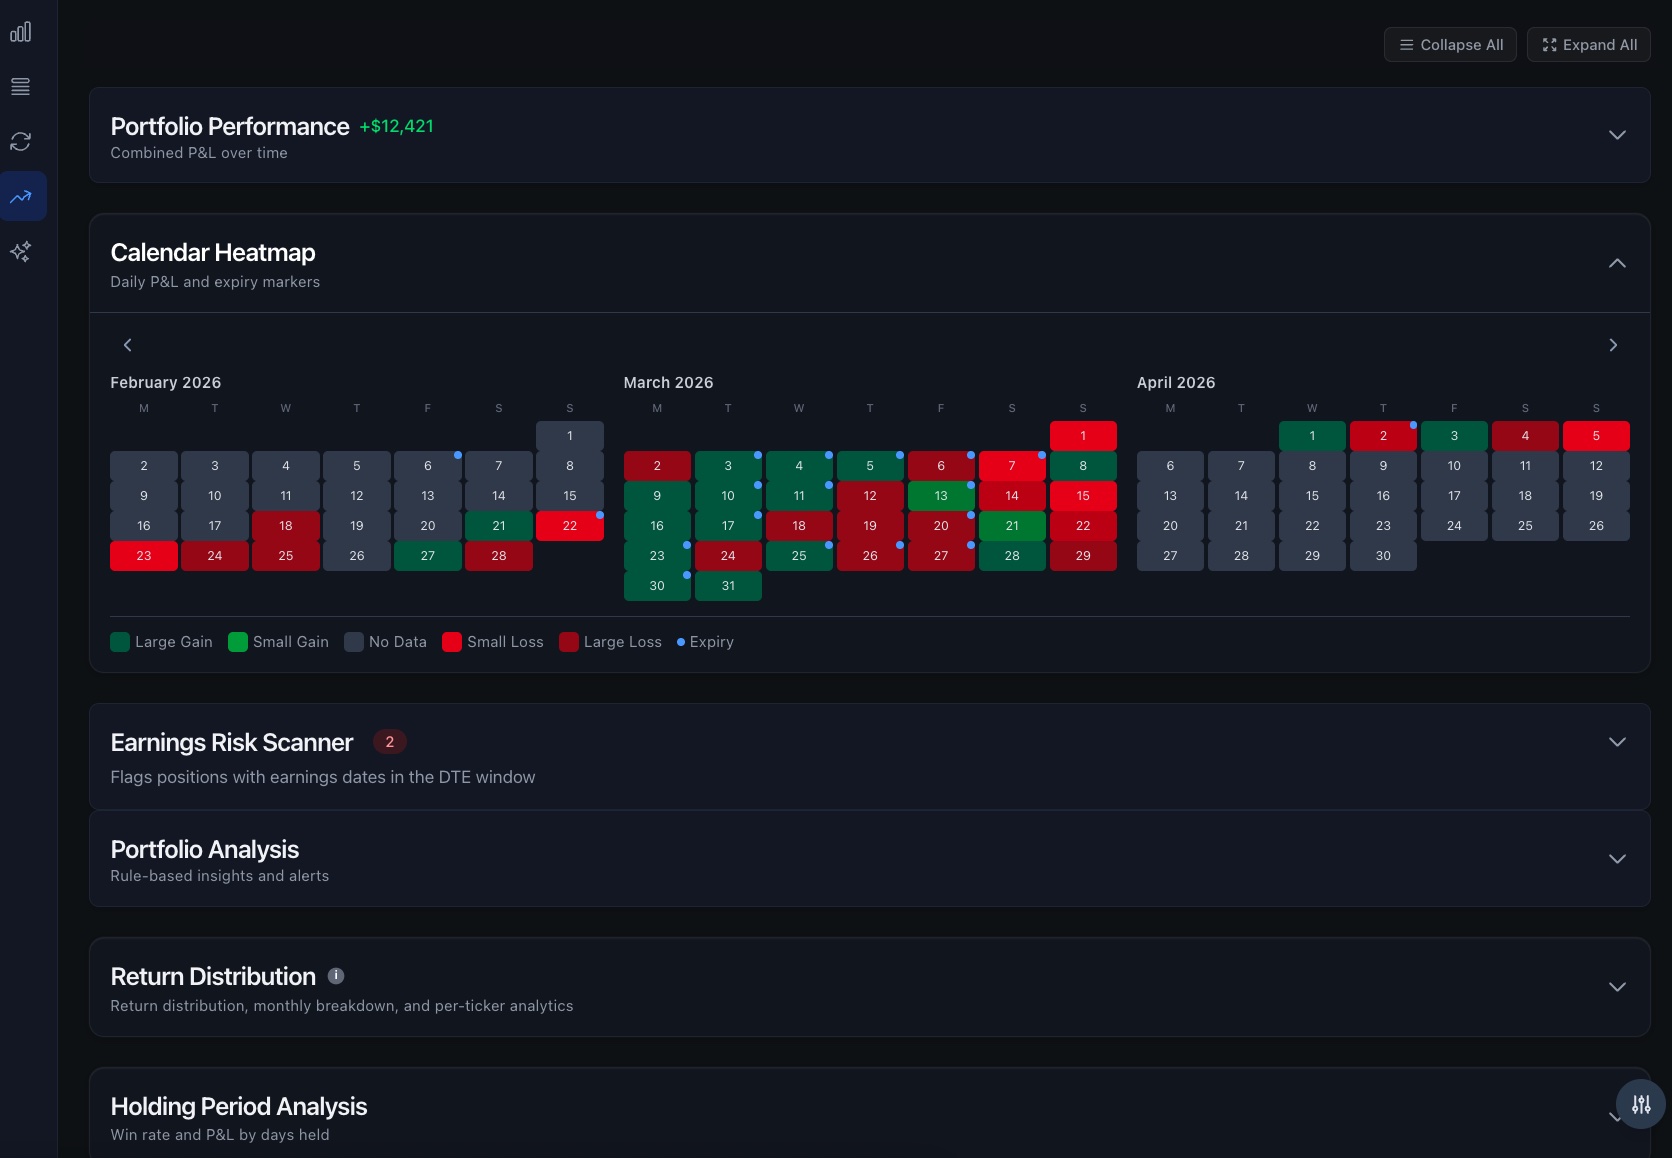Click the floating filters button at bottom right

(1641, 1104)
